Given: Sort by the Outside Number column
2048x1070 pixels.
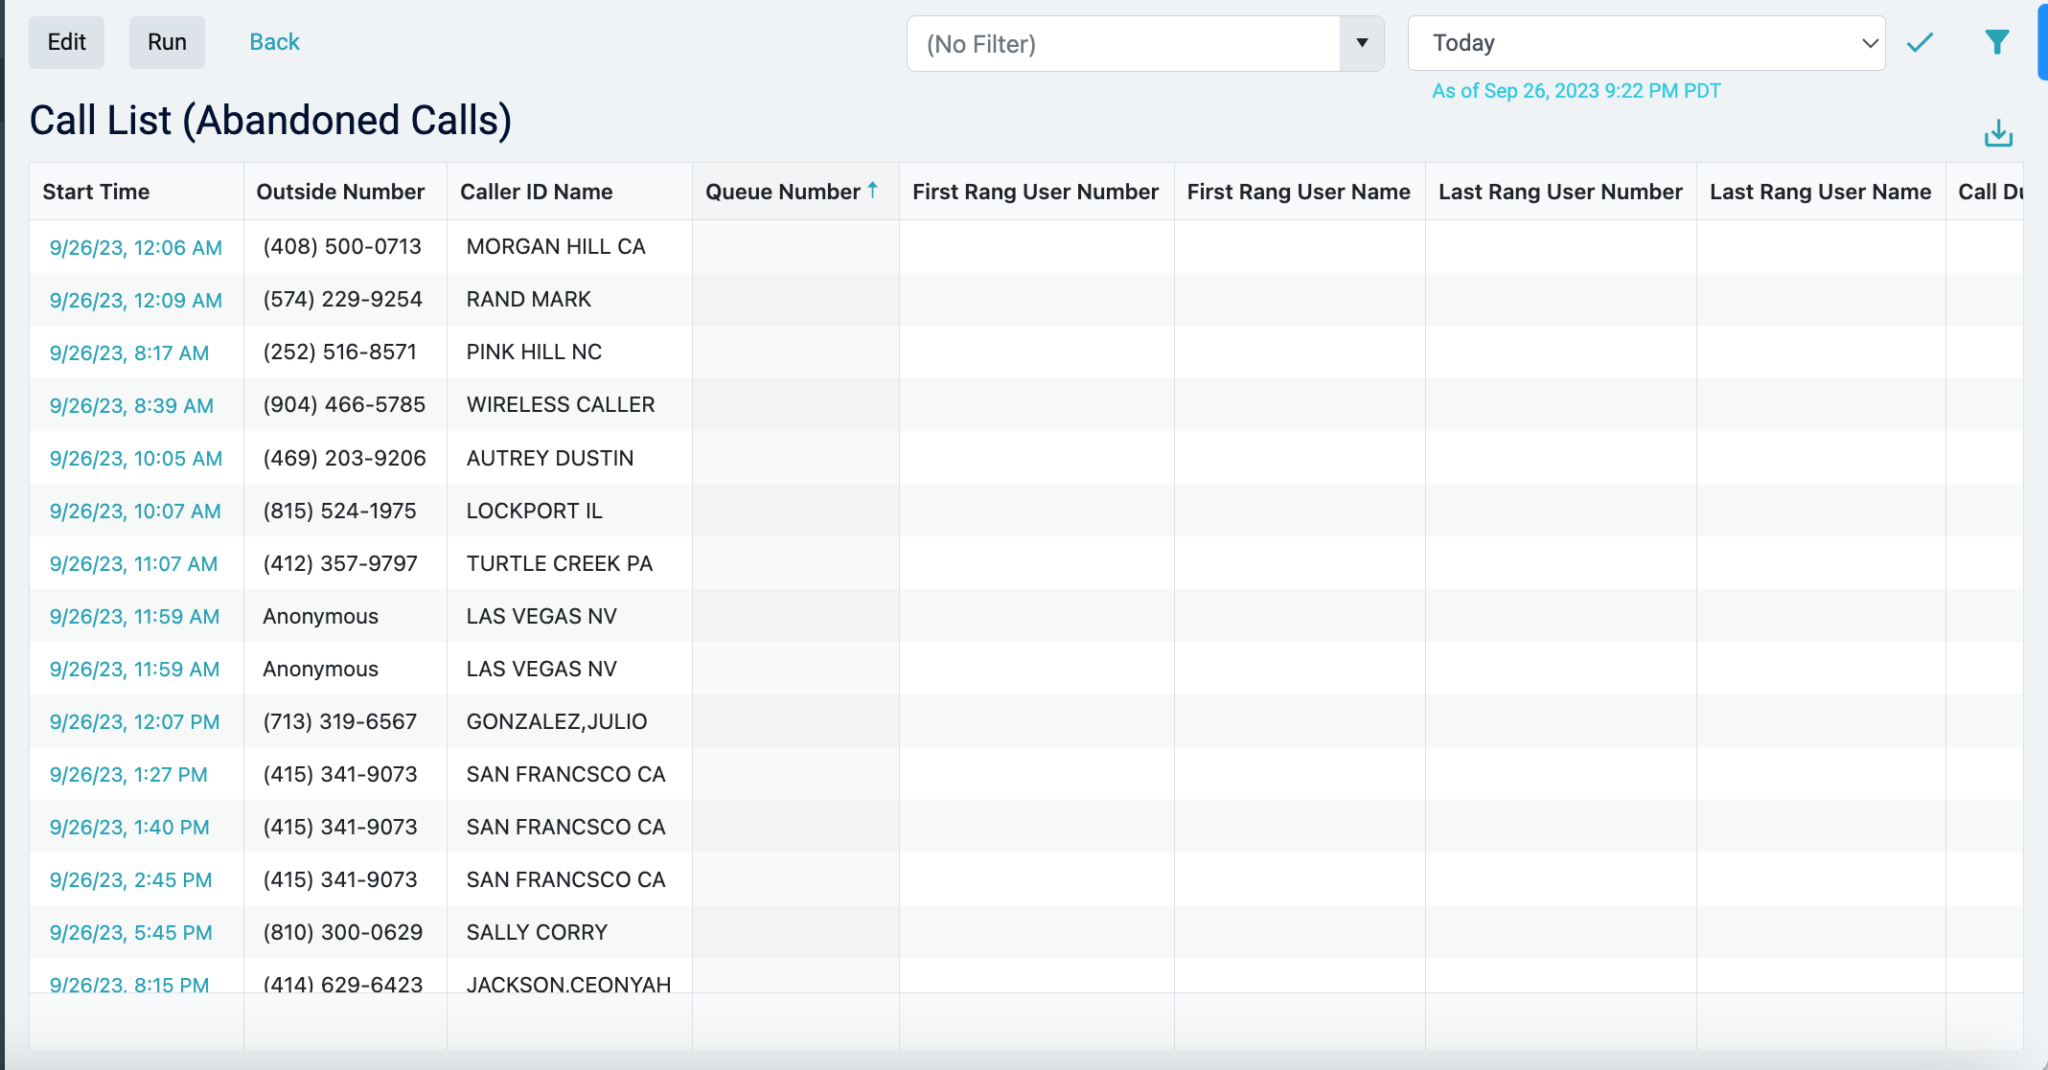Looking at the screenshot, I should point(341,191).
